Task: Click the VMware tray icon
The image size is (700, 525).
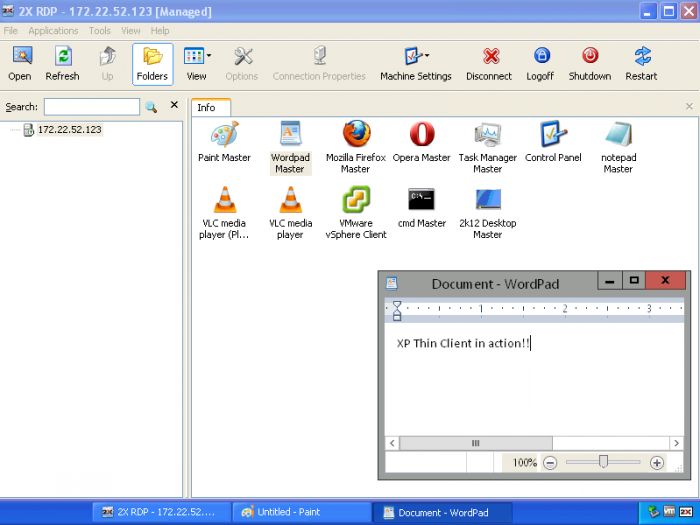Action: 669,512
